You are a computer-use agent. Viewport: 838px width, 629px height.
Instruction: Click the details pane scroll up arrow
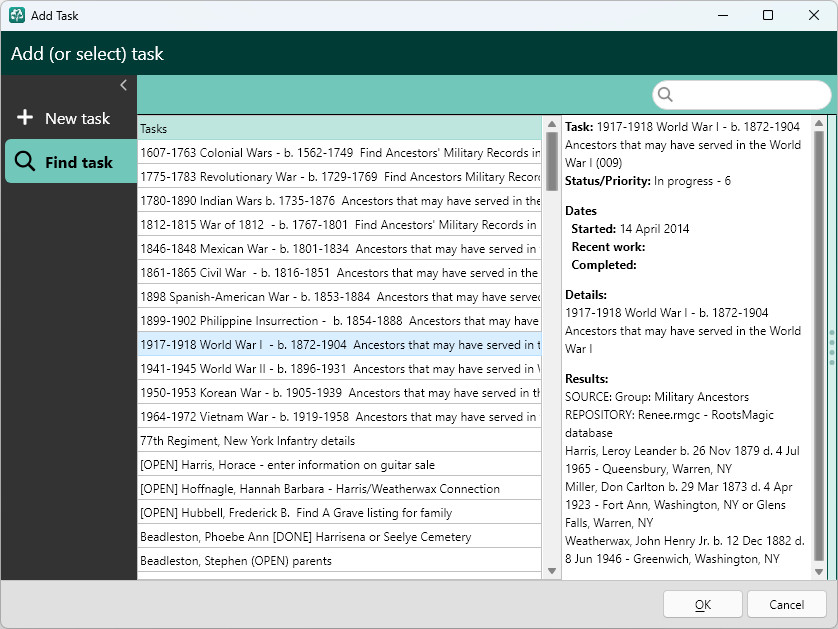[x=819, y=123]
